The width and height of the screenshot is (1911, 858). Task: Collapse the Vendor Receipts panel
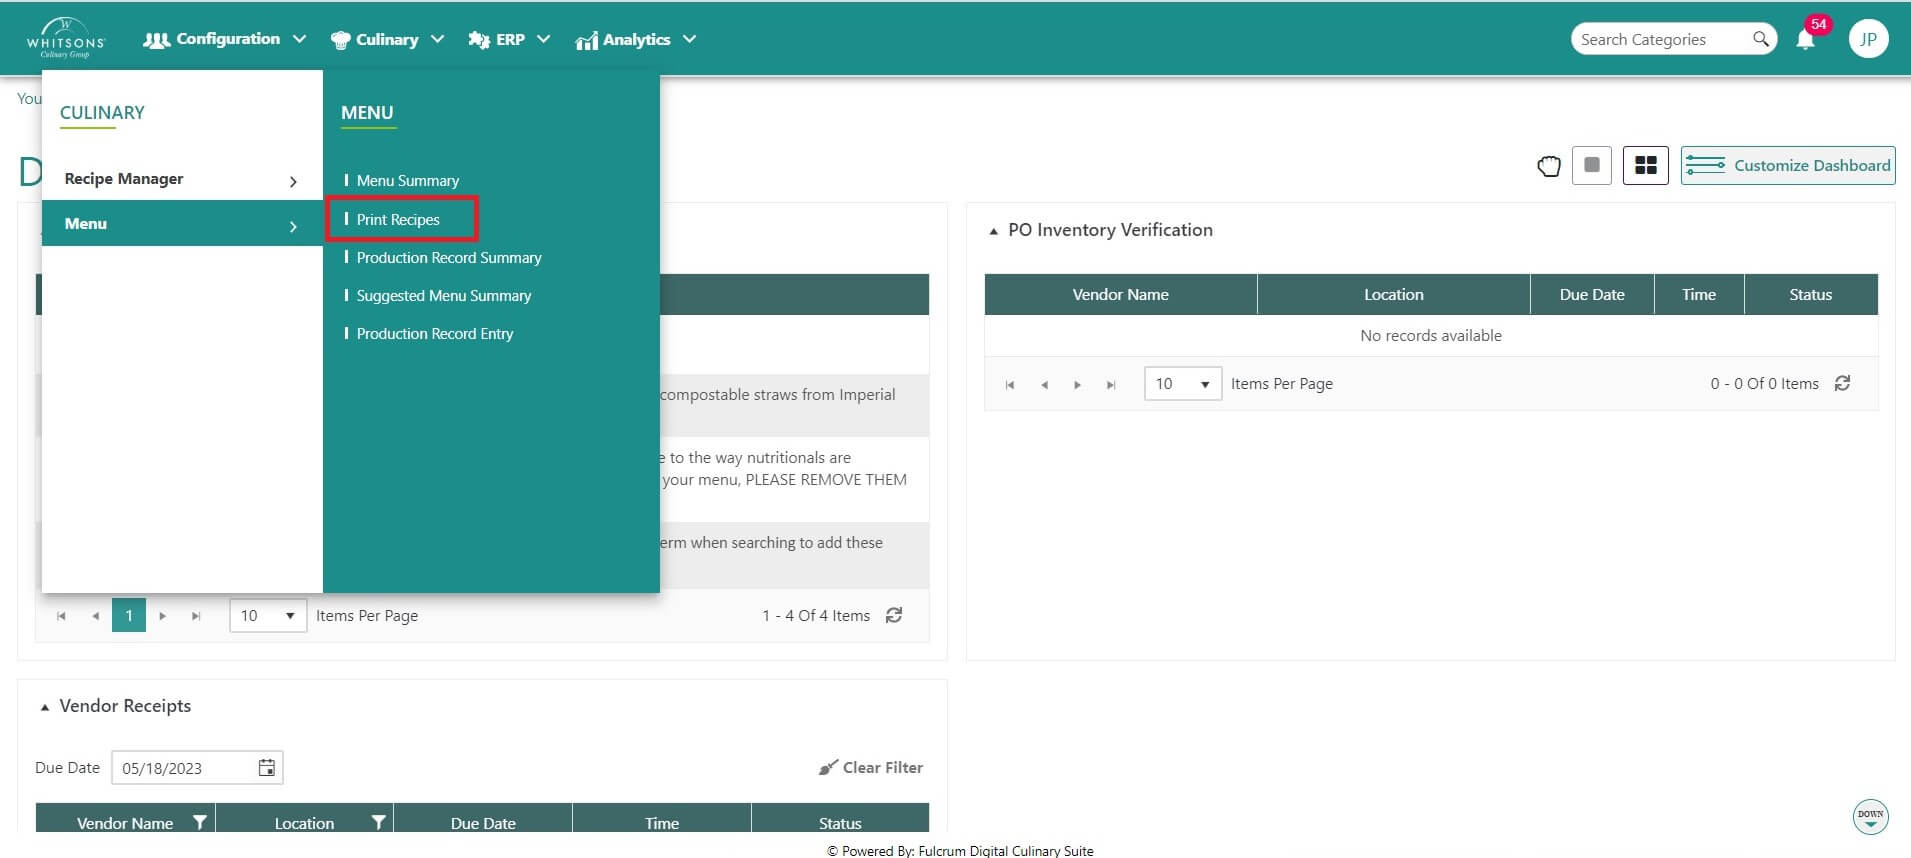(x=44, y=707)
